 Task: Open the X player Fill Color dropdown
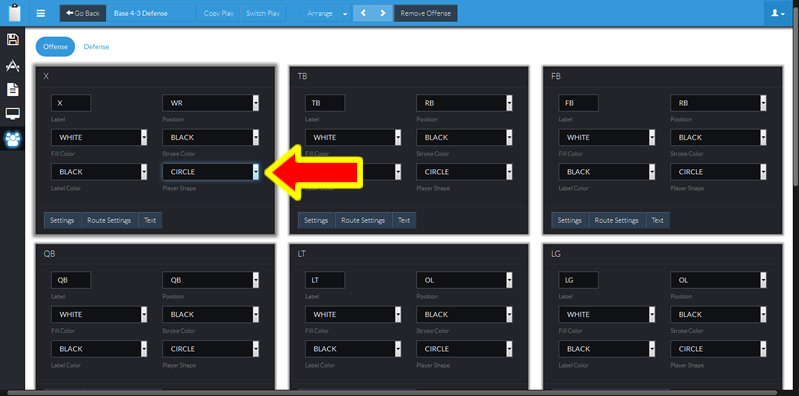[99, 137]
